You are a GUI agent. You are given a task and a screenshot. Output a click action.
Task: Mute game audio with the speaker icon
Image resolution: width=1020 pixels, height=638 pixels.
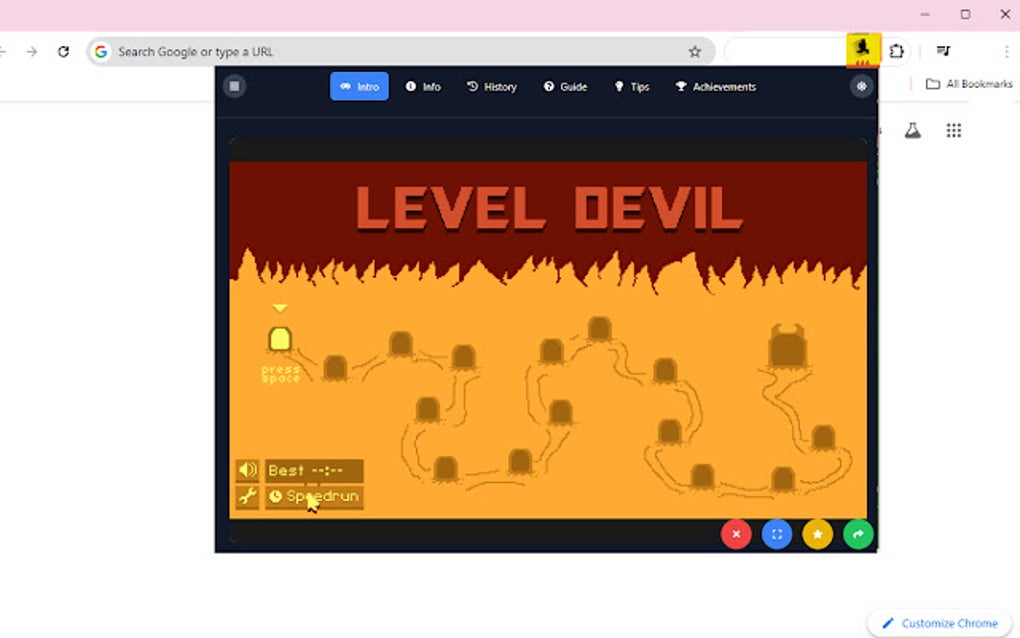tap(247, 469)
